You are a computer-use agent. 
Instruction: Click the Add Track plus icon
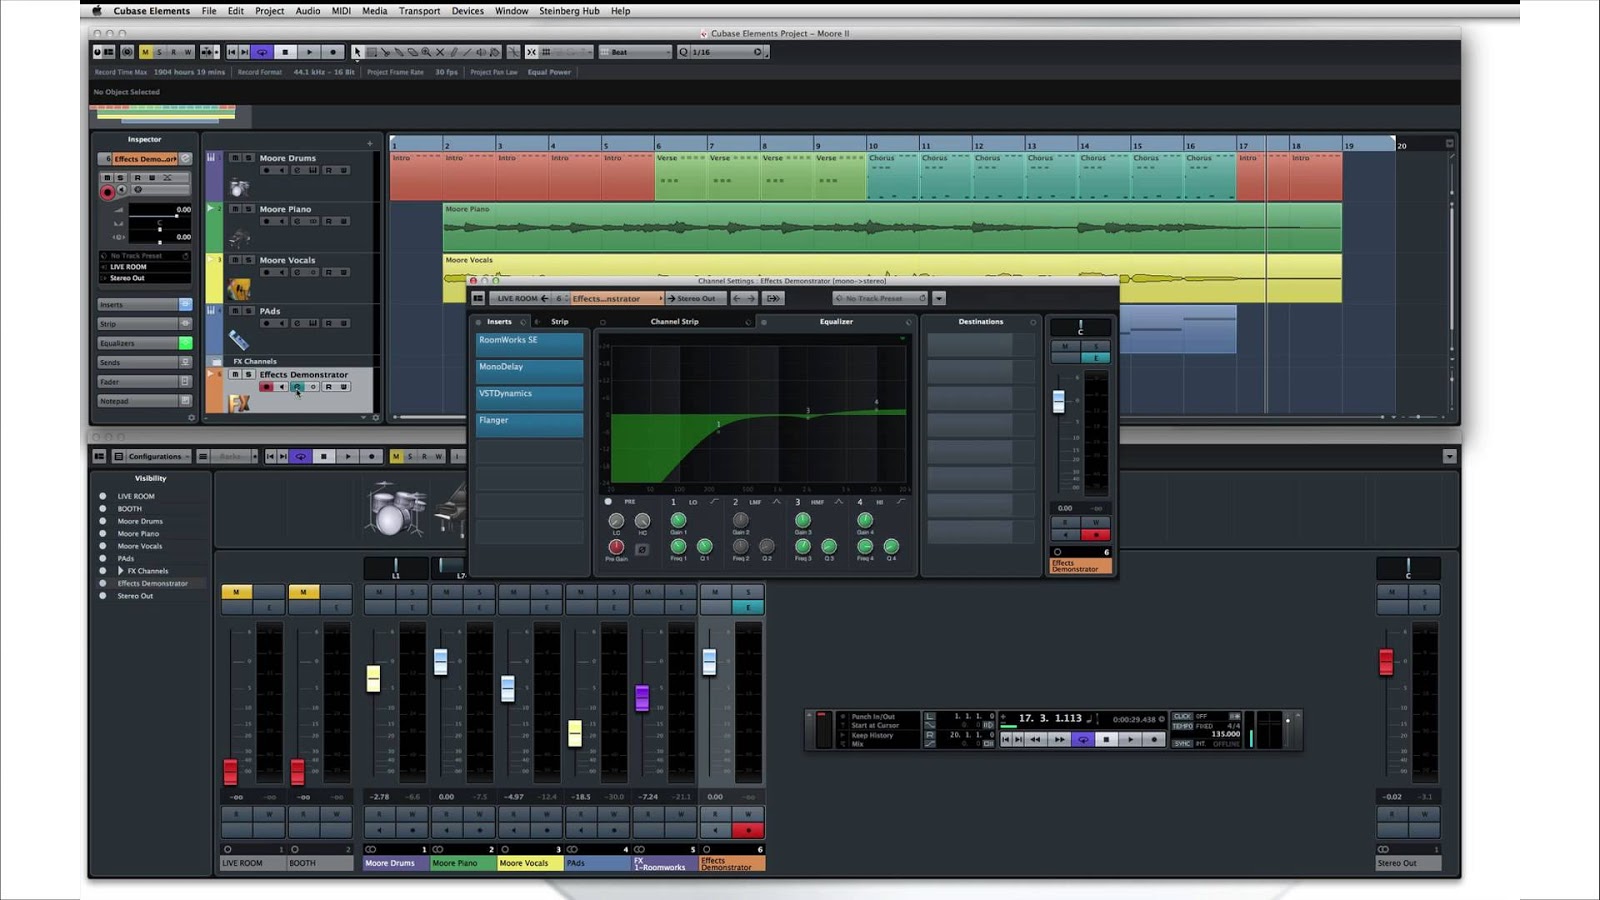coord(369,143)
